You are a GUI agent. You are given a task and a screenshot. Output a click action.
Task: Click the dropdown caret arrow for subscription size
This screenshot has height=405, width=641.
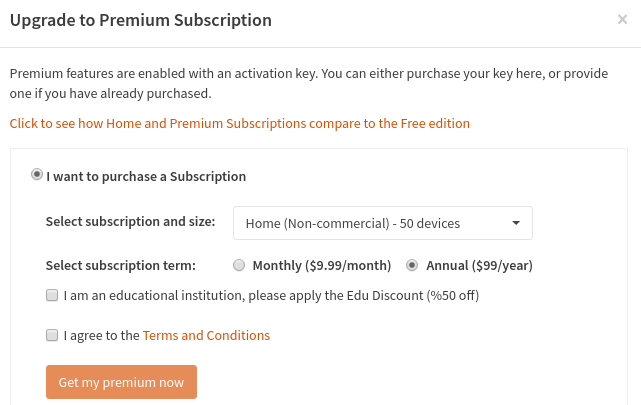click(516, 223)
